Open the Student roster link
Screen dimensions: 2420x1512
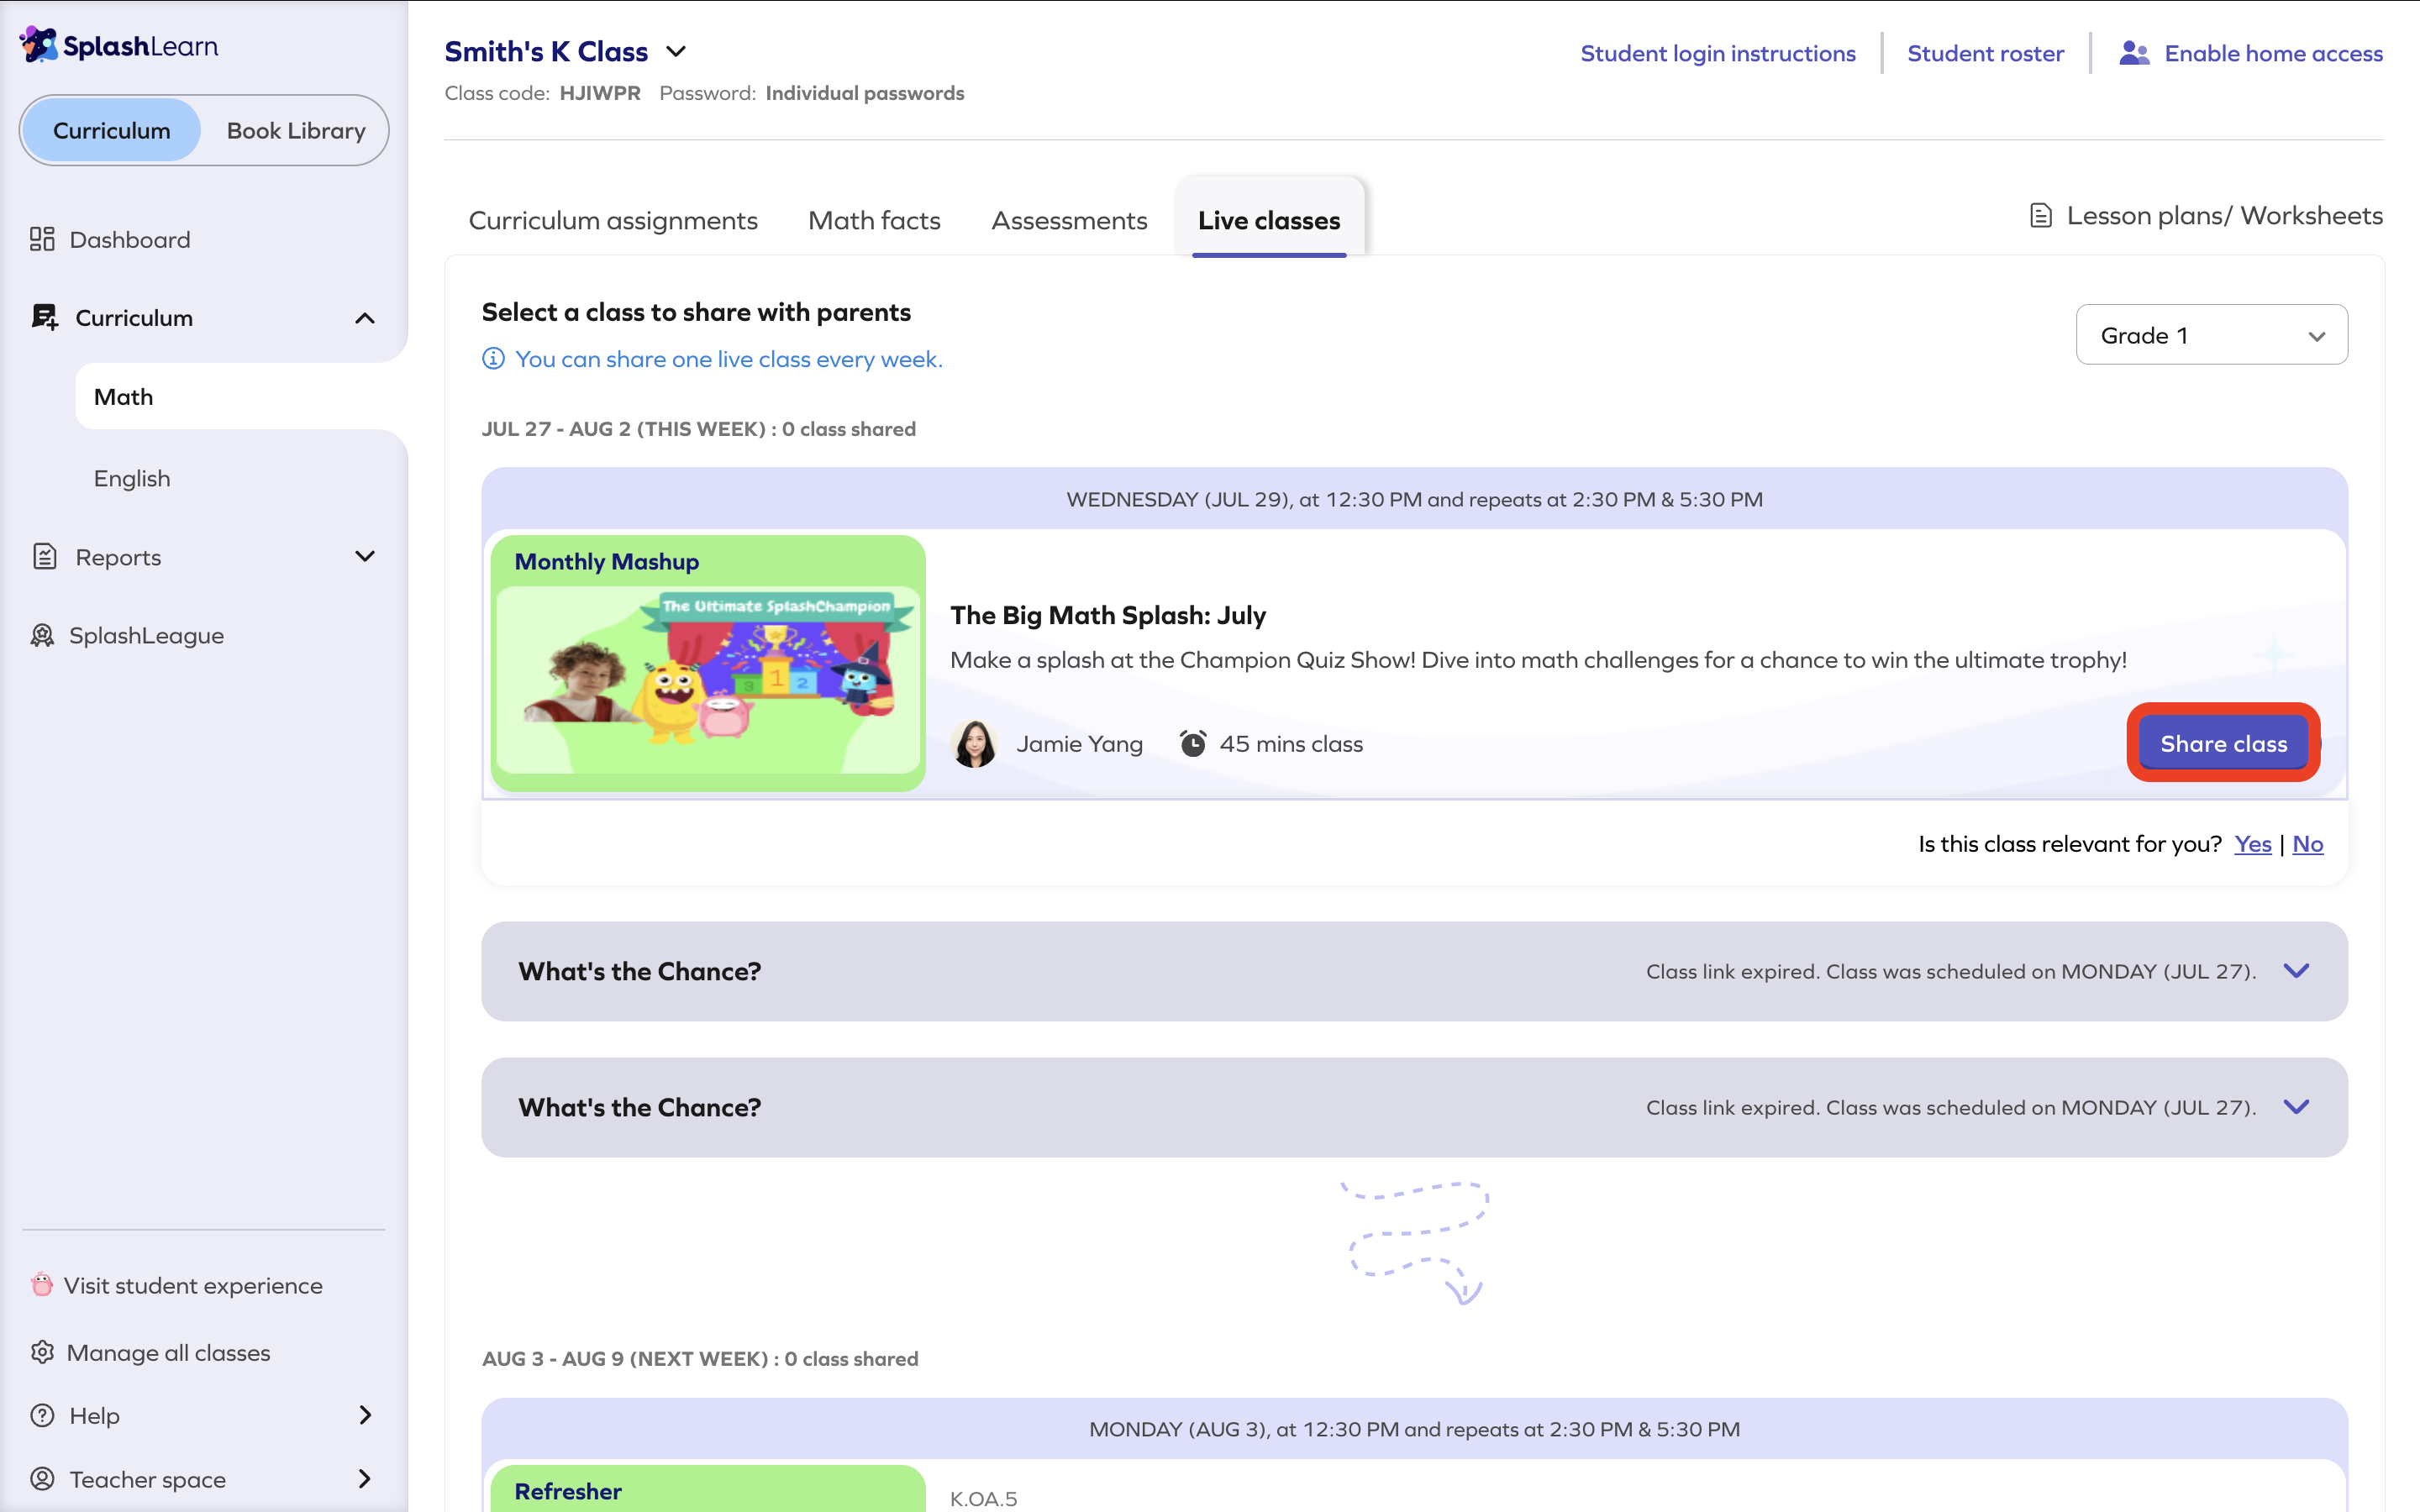pyautogui.click(x=1985, y=53)
